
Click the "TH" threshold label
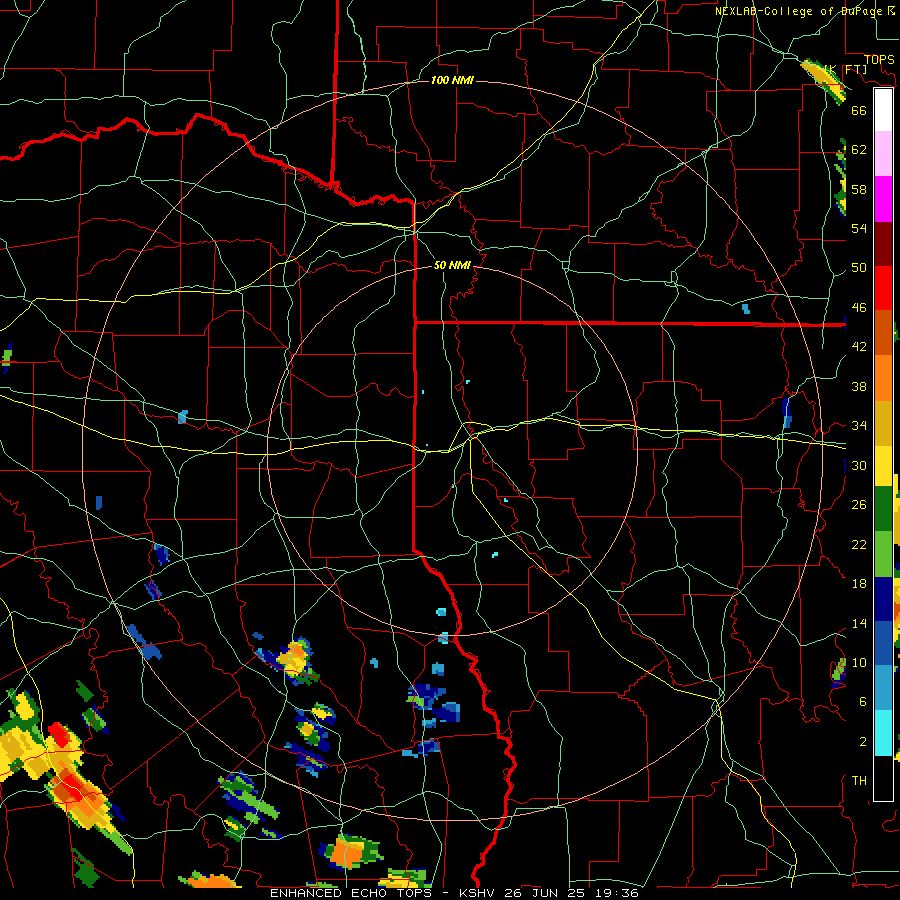[x=859, y=780]
